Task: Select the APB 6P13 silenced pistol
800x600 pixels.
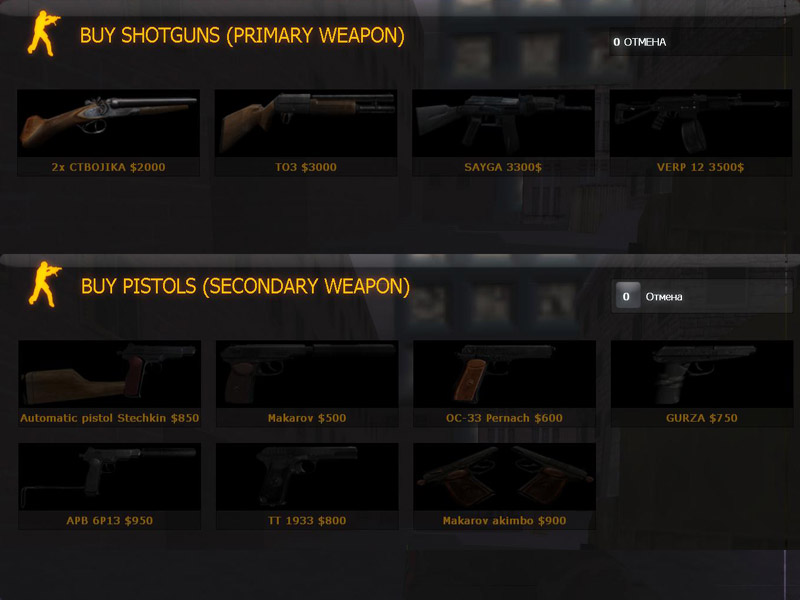Action: (x=110, y=477)
